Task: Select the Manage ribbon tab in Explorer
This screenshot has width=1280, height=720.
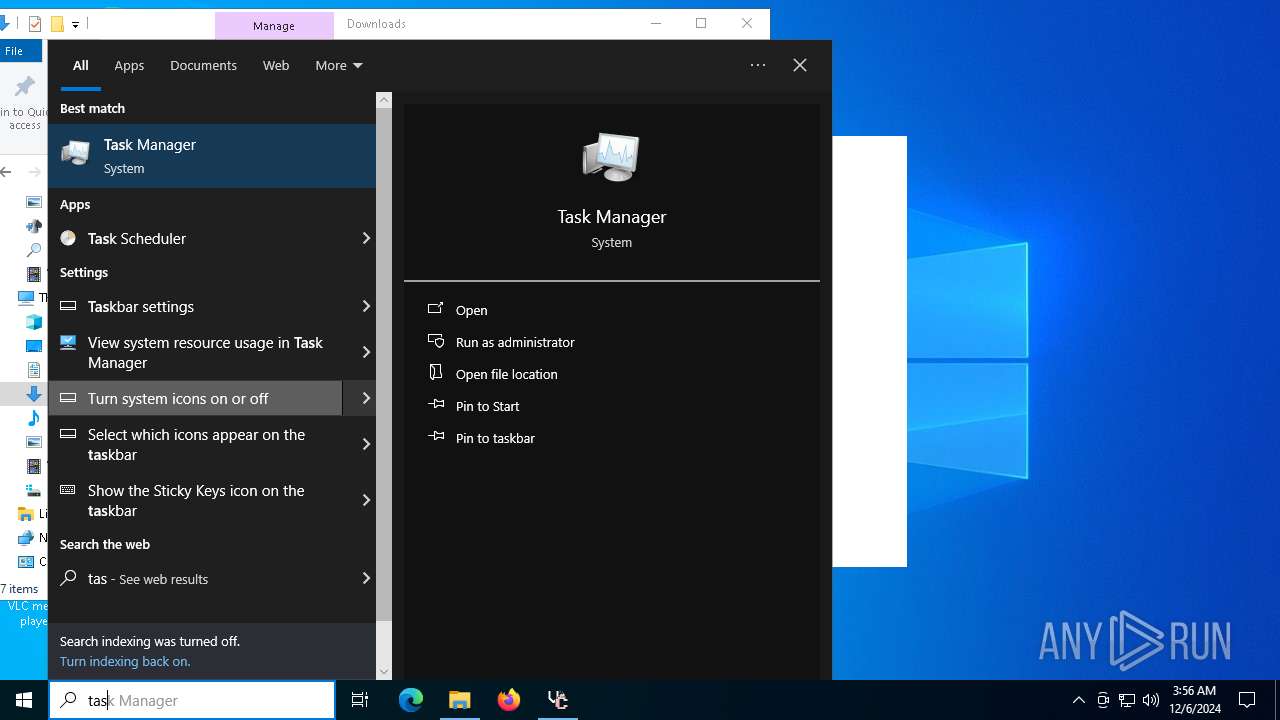Action: pyautogui.click(x=274, y=25)
